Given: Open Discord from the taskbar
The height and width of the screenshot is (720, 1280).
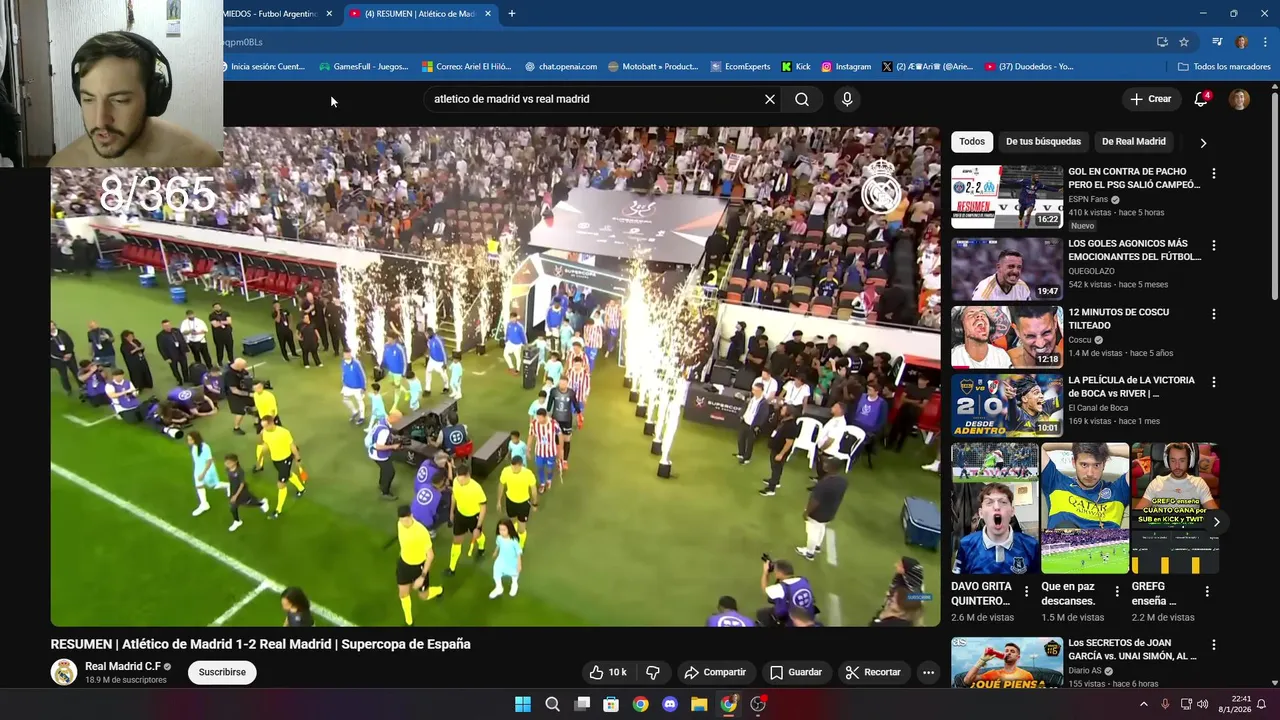Looking at the screenshot, I should coord(670,704).
